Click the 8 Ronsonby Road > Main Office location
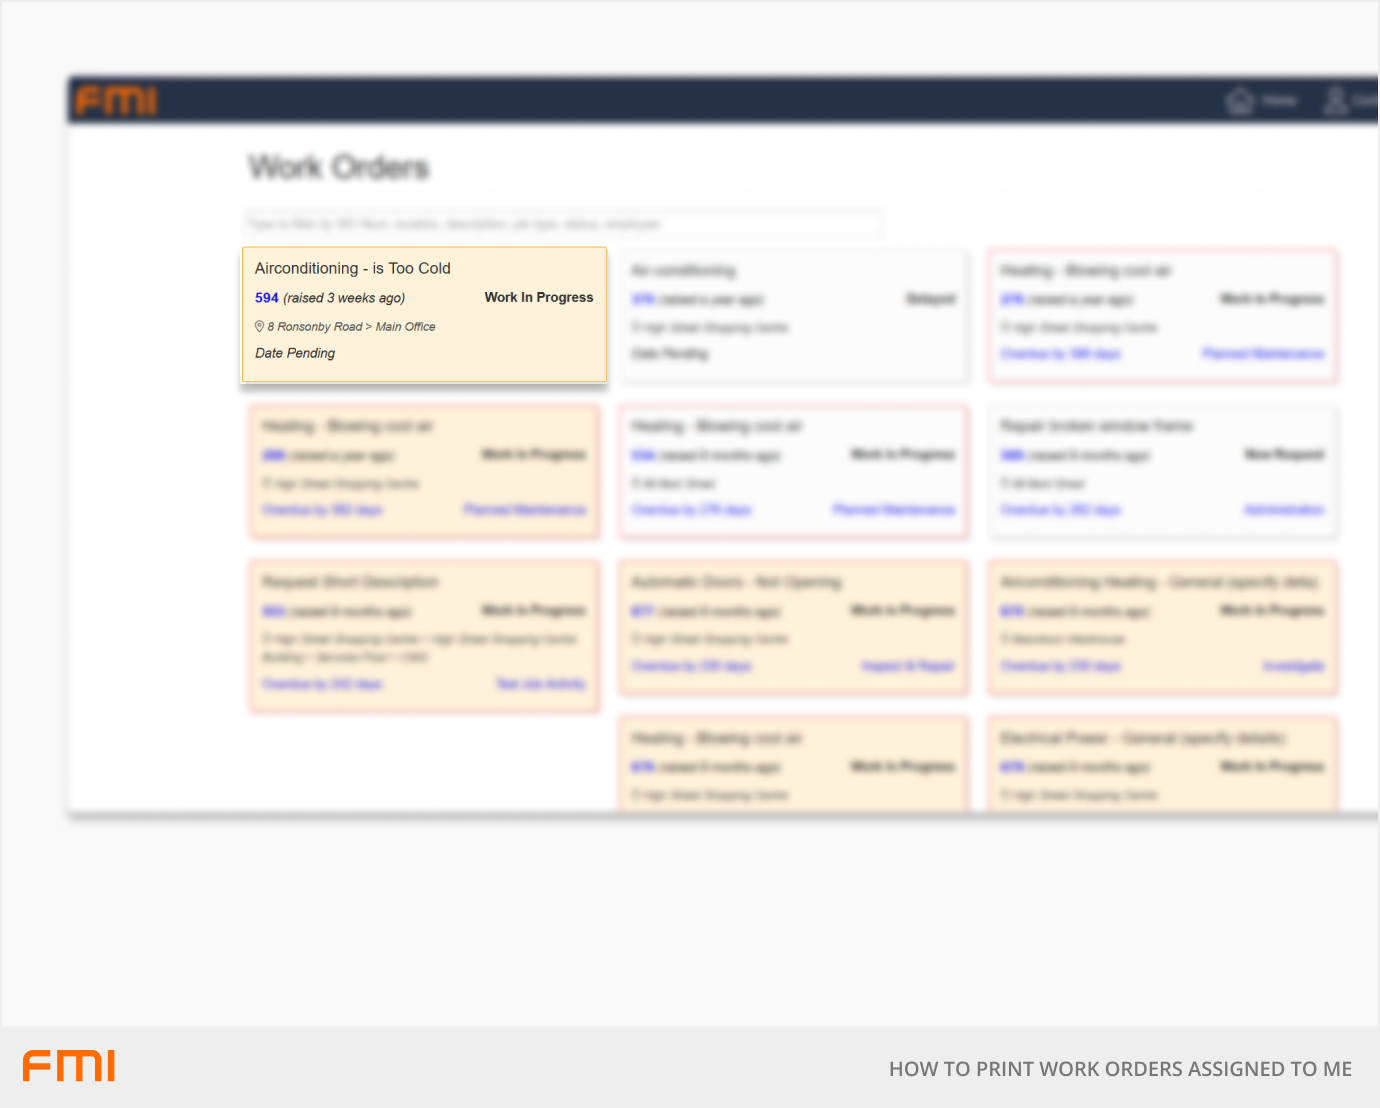This screenshot has width=1380, height=1108. click(x=351, y=327)
